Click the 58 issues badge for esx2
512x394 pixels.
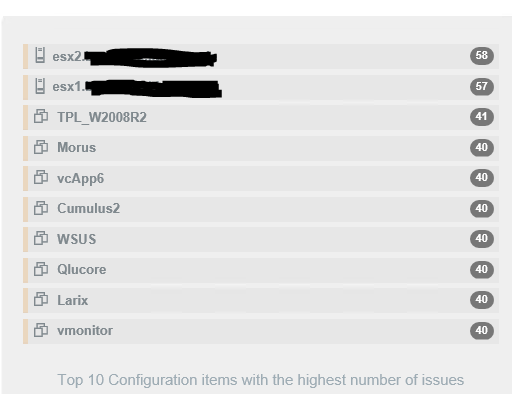click(482, 55)
